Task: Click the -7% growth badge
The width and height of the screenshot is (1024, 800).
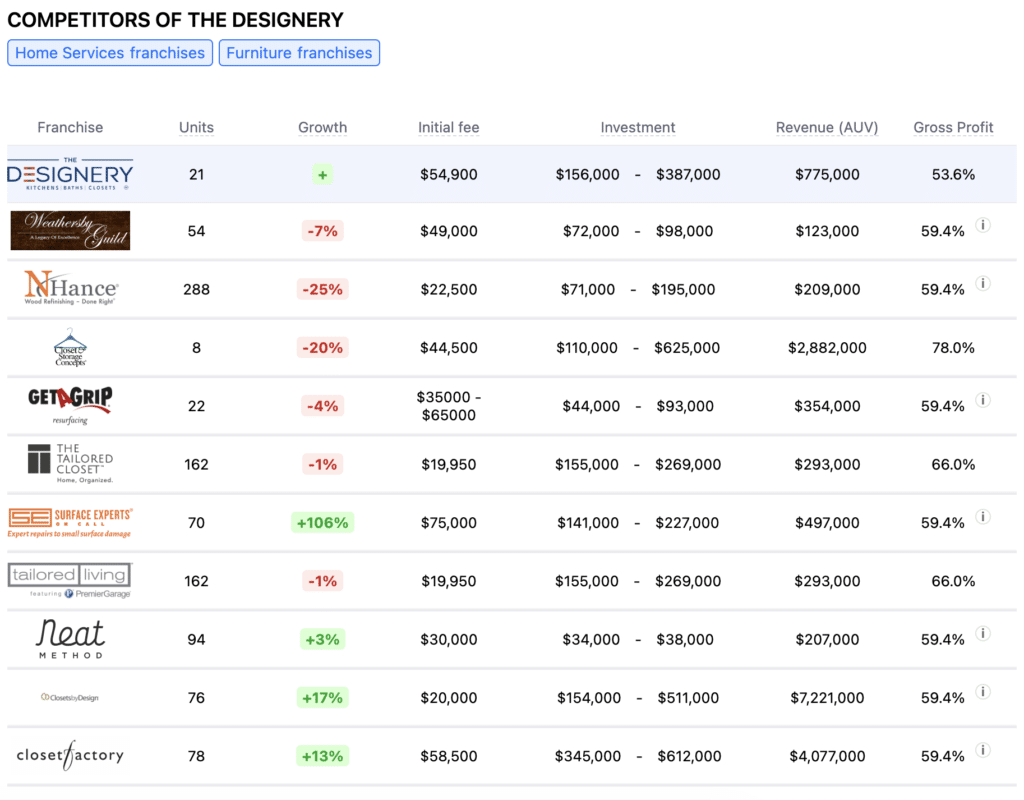Action: point(323,231)
